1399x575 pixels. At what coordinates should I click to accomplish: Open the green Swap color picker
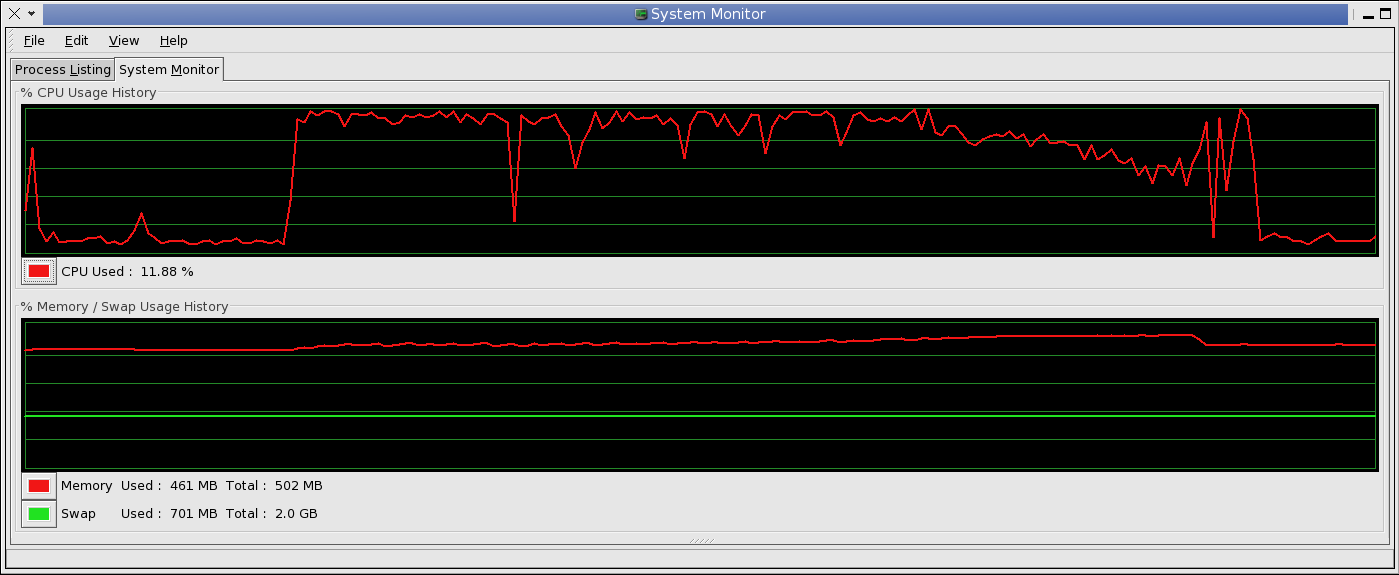click(x=39, y=514)
